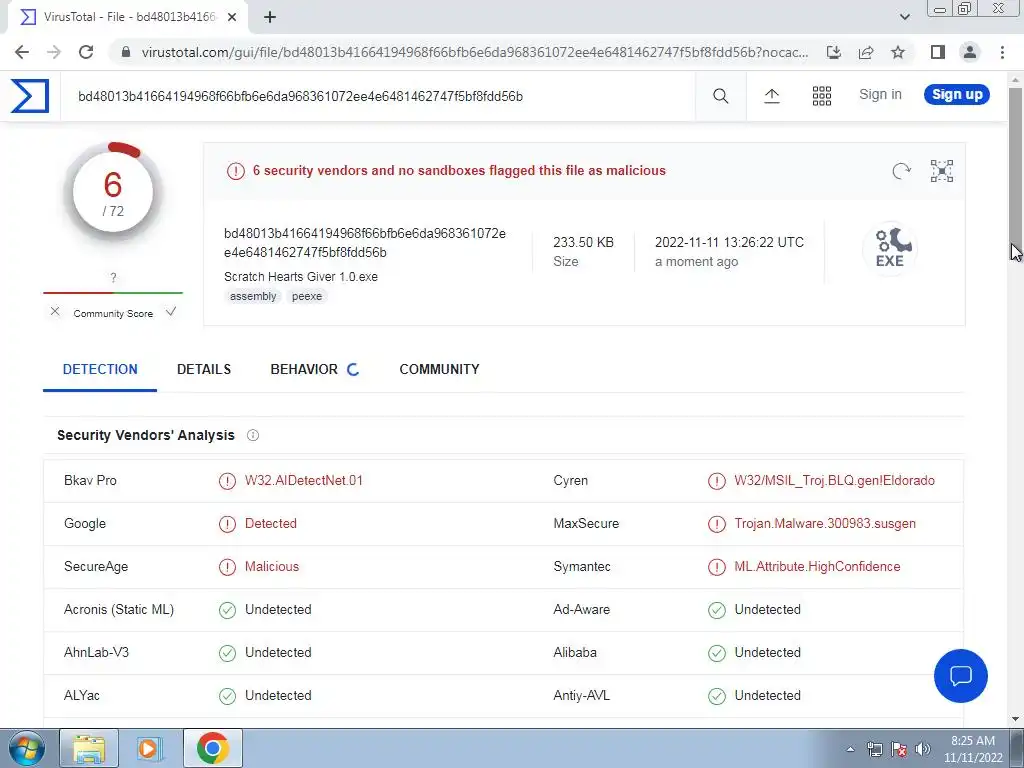The width and height of the screenshot is (1024, 768).
Task: Go back in browser
Action: [22, 52]
